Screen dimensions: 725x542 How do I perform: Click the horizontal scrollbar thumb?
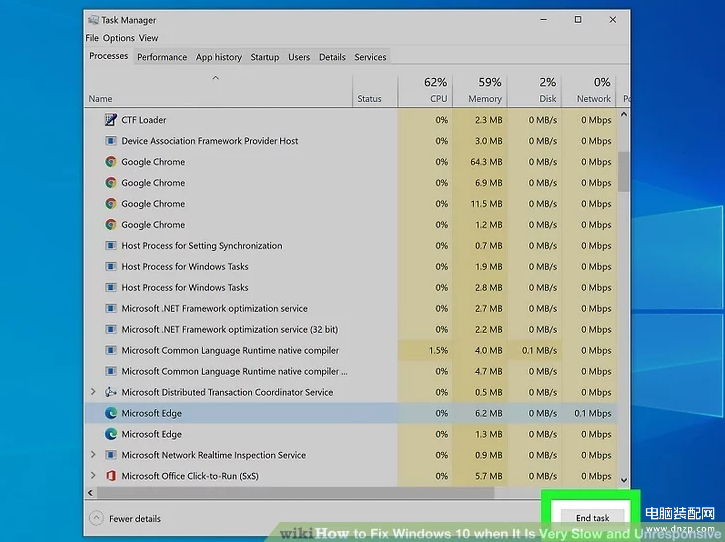coord(295,493)
